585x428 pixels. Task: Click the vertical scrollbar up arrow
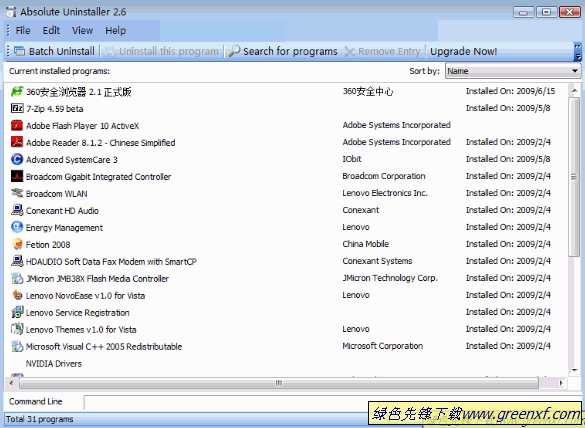click(x=575, y=90)
